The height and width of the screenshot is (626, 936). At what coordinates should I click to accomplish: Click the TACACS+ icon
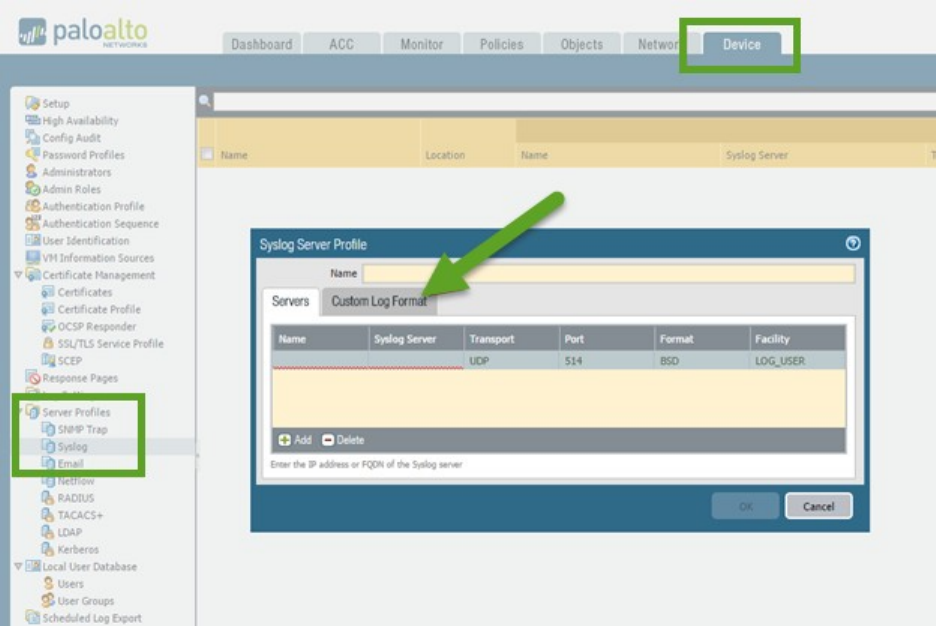(48, 515)
